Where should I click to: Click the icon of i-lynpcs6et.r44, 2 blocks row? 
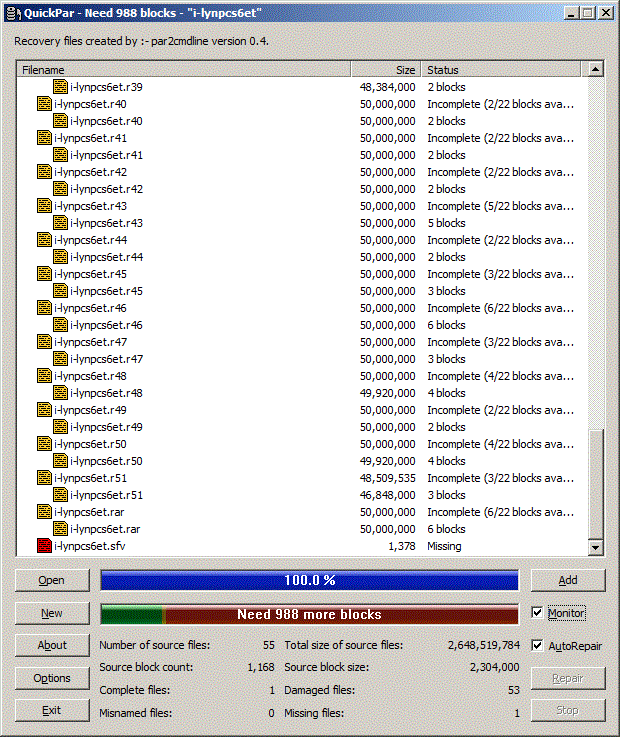[x=60, y=257]
